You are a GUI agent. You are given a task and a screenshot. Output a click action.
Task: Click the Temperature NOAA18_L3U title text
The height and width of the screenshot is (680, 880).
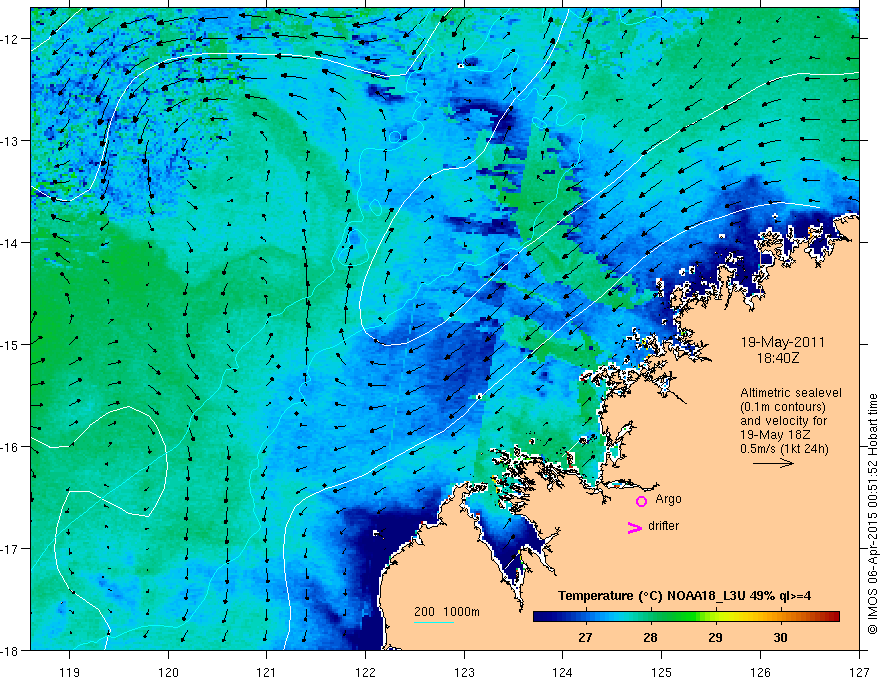(x=684, y=596)
